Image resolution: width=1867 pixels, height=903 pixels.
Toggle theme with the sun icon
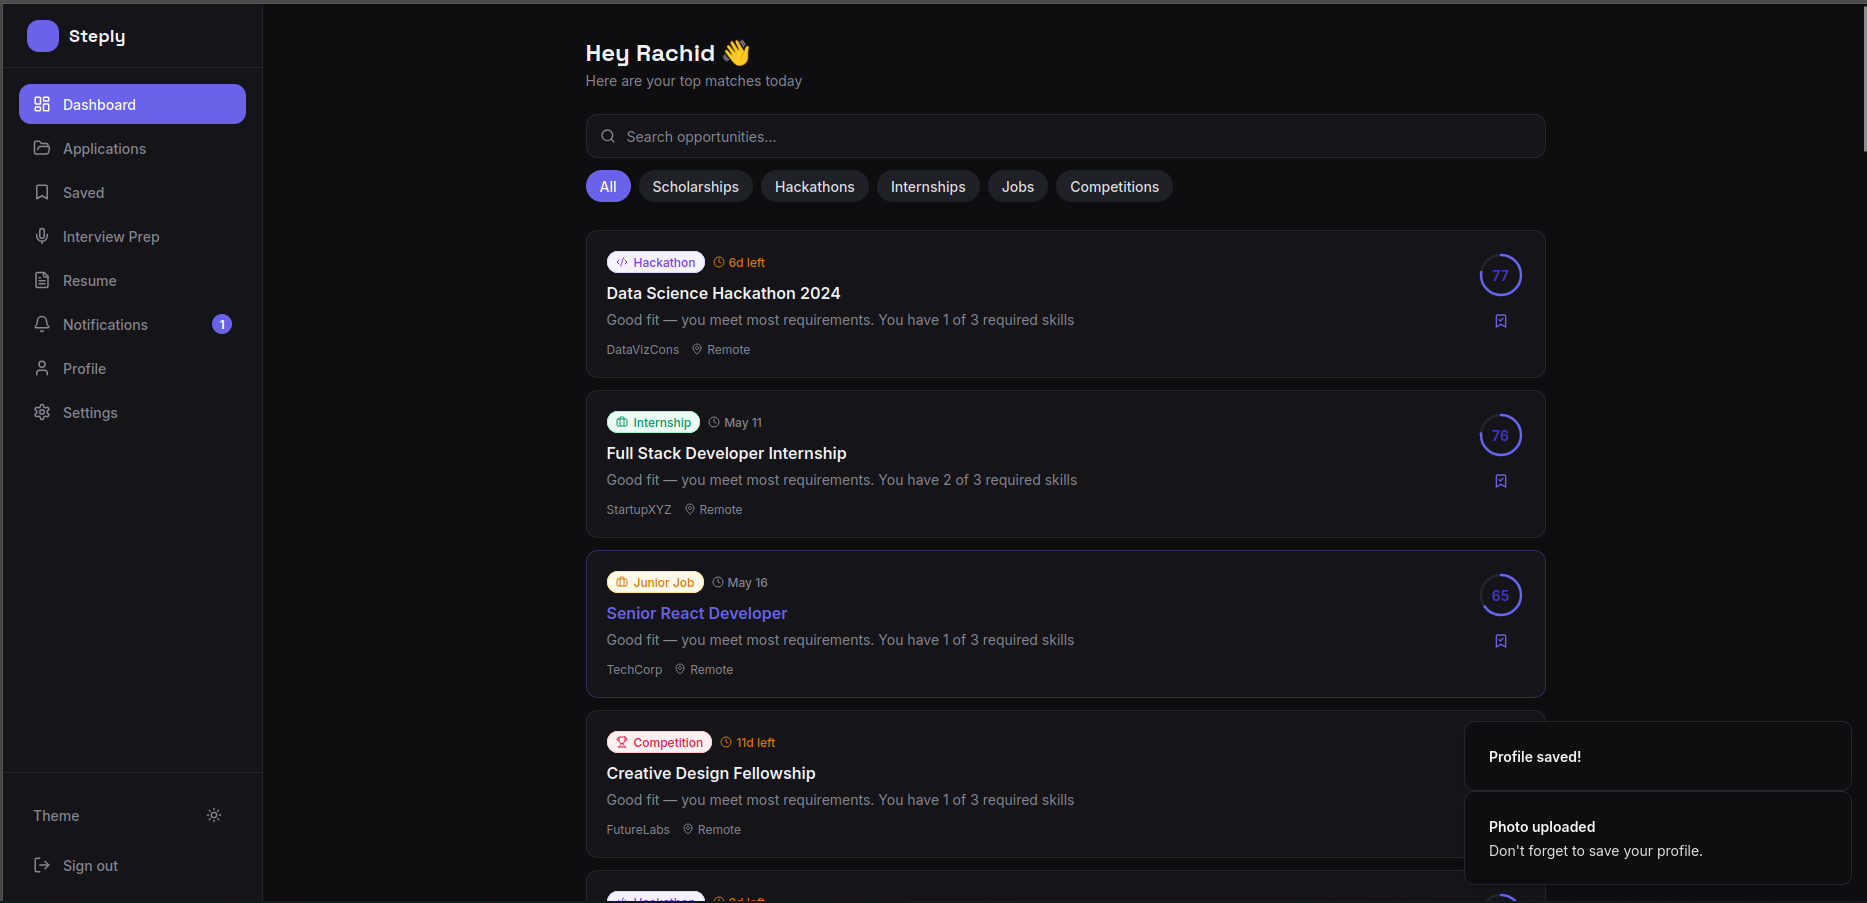[214, 815]
